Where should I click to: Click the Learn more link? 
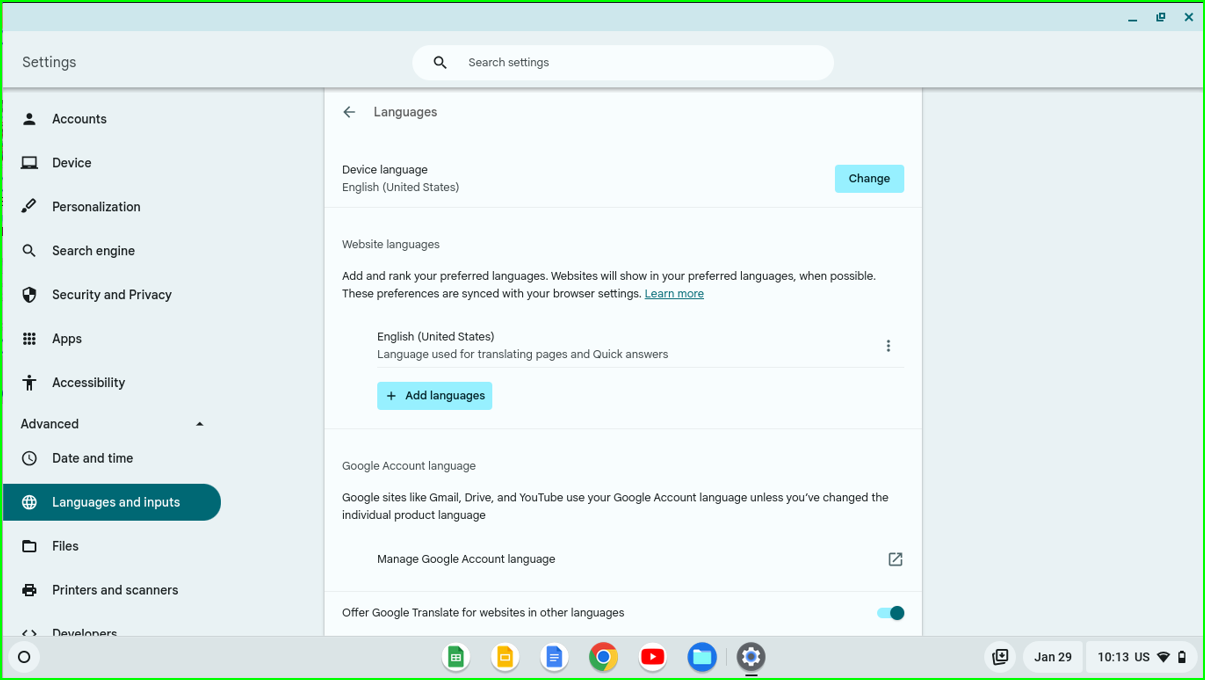click(674, 294)
